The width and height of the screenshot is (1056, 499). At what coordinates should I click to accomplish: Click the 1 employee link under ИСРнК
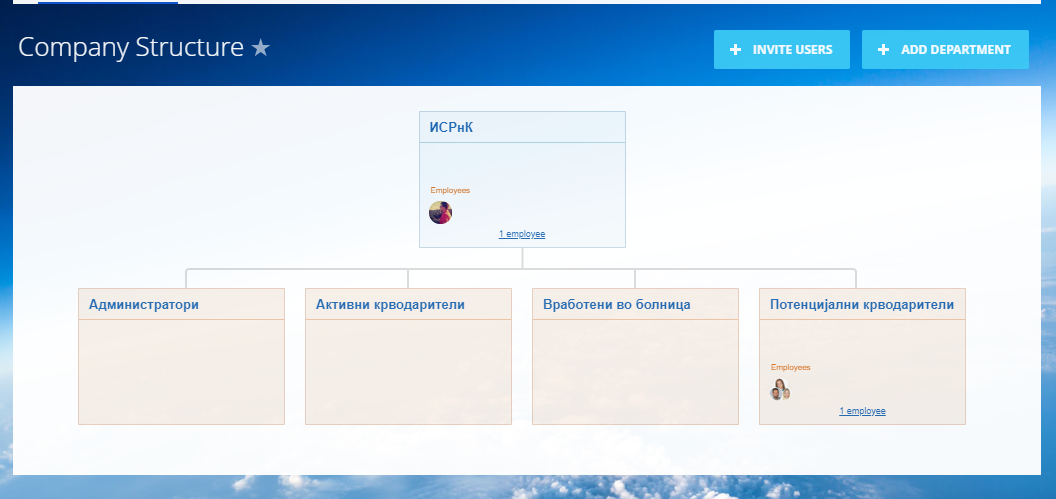(x=522, y=234)
